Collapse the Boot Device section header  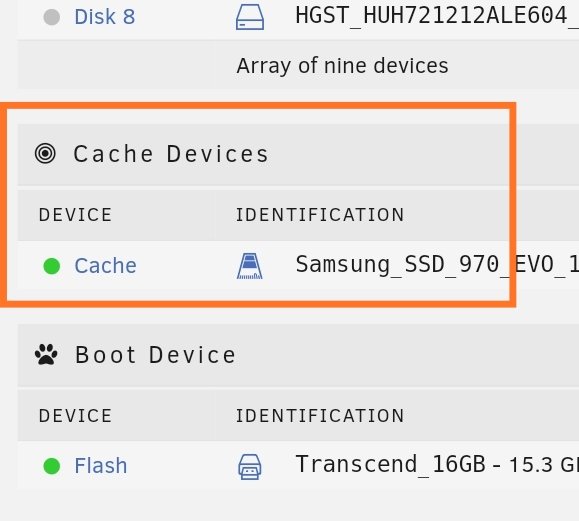coord(298,355)
